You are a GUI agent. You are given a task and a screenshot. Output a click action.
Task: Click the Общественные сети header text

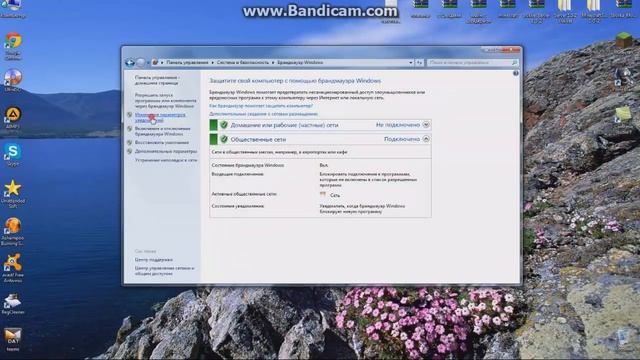point(258,140)
